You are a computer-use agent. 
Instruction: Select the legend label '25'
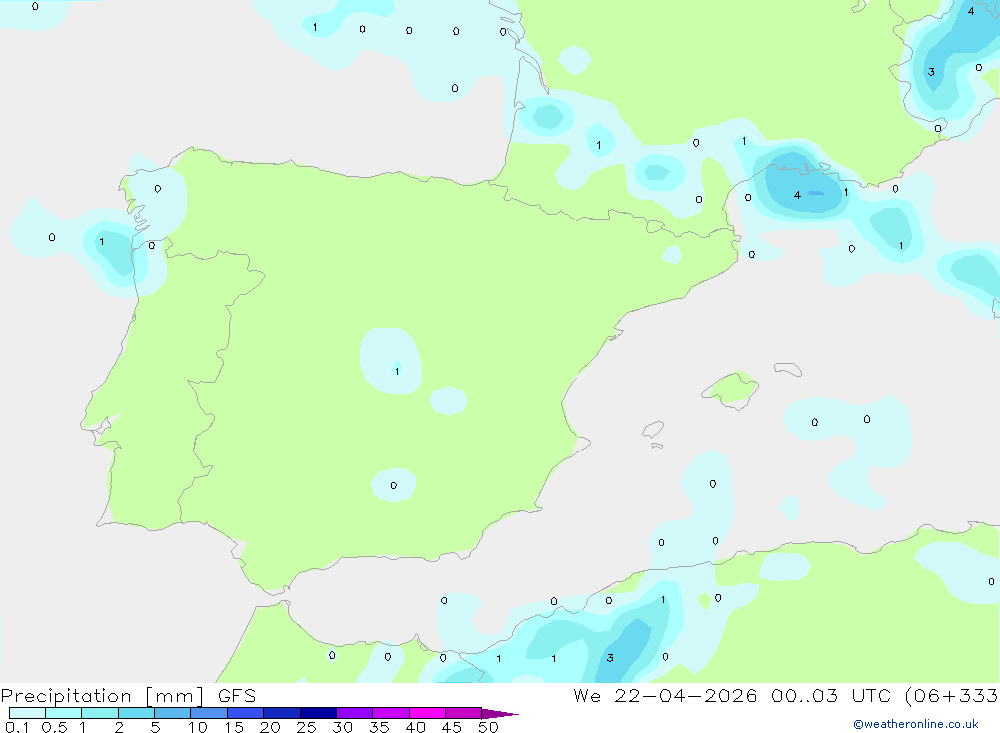pyautogui.click(x=306, y=727)
